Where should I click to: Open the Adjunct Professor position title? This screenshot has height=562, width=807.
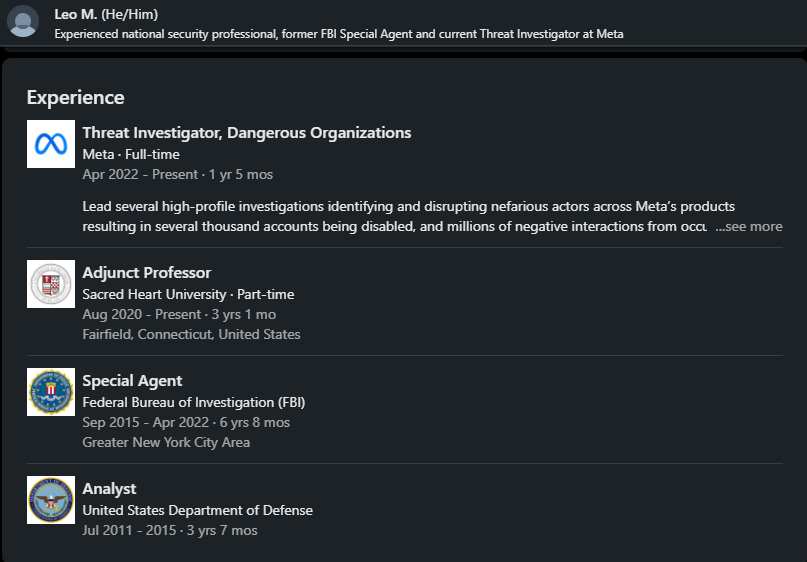pos(146,273)
